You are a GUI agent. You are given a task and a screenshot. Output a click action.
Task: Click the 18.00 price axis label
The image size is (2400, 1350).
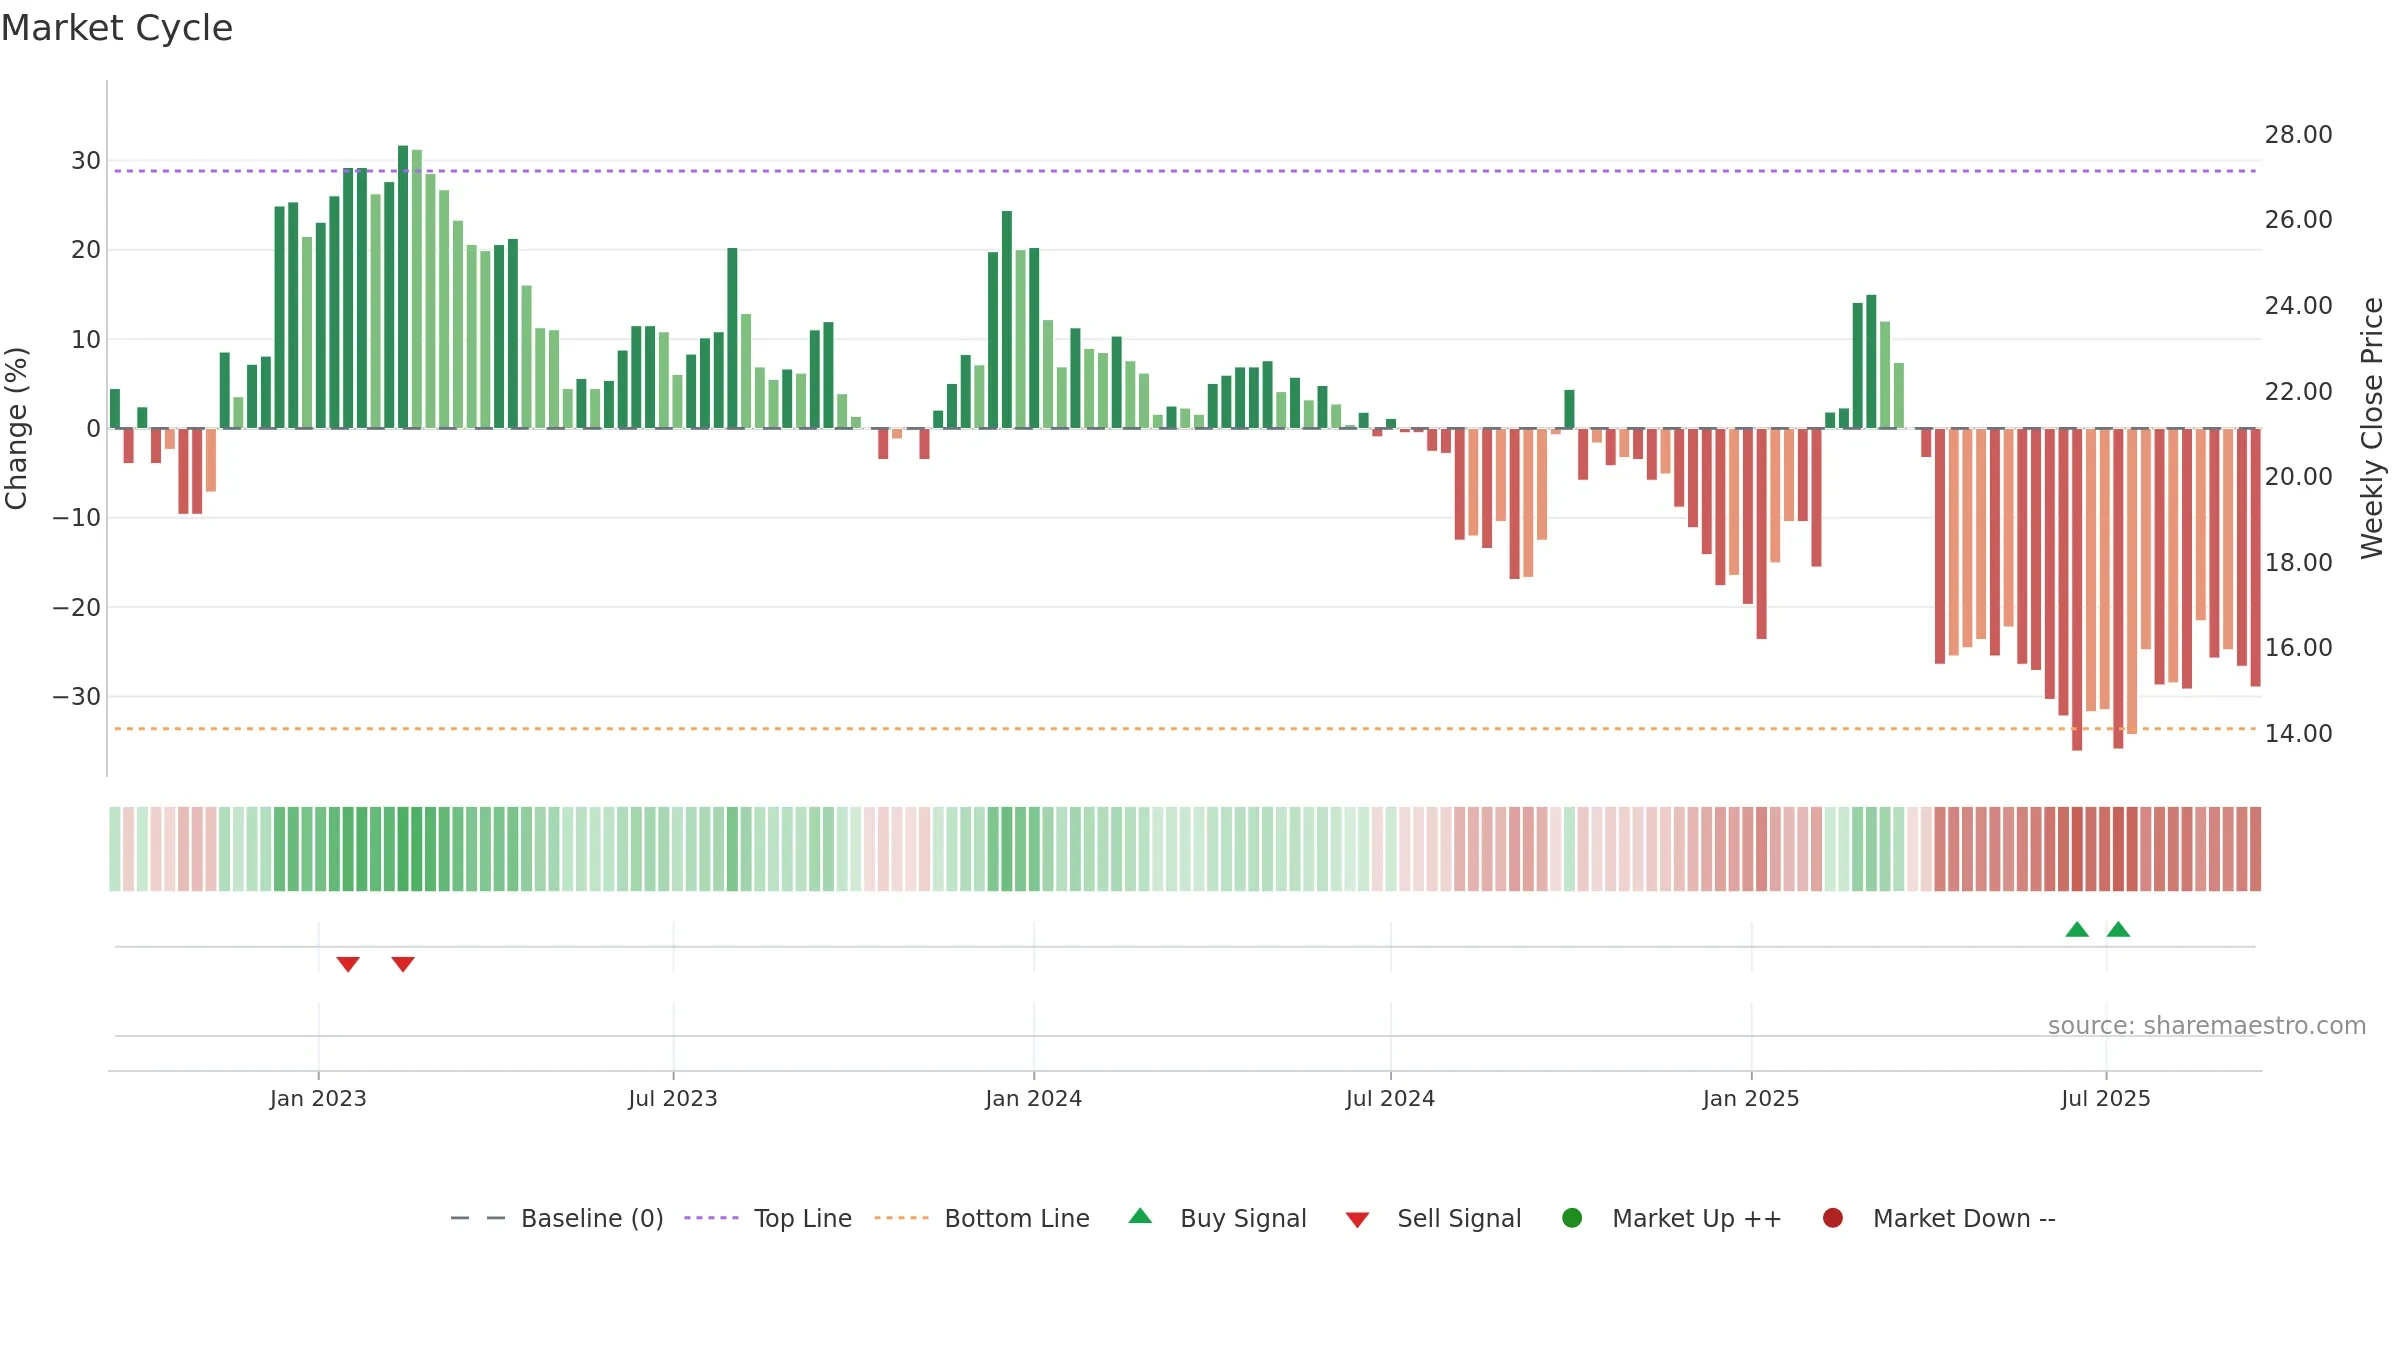coord(2298,562)
